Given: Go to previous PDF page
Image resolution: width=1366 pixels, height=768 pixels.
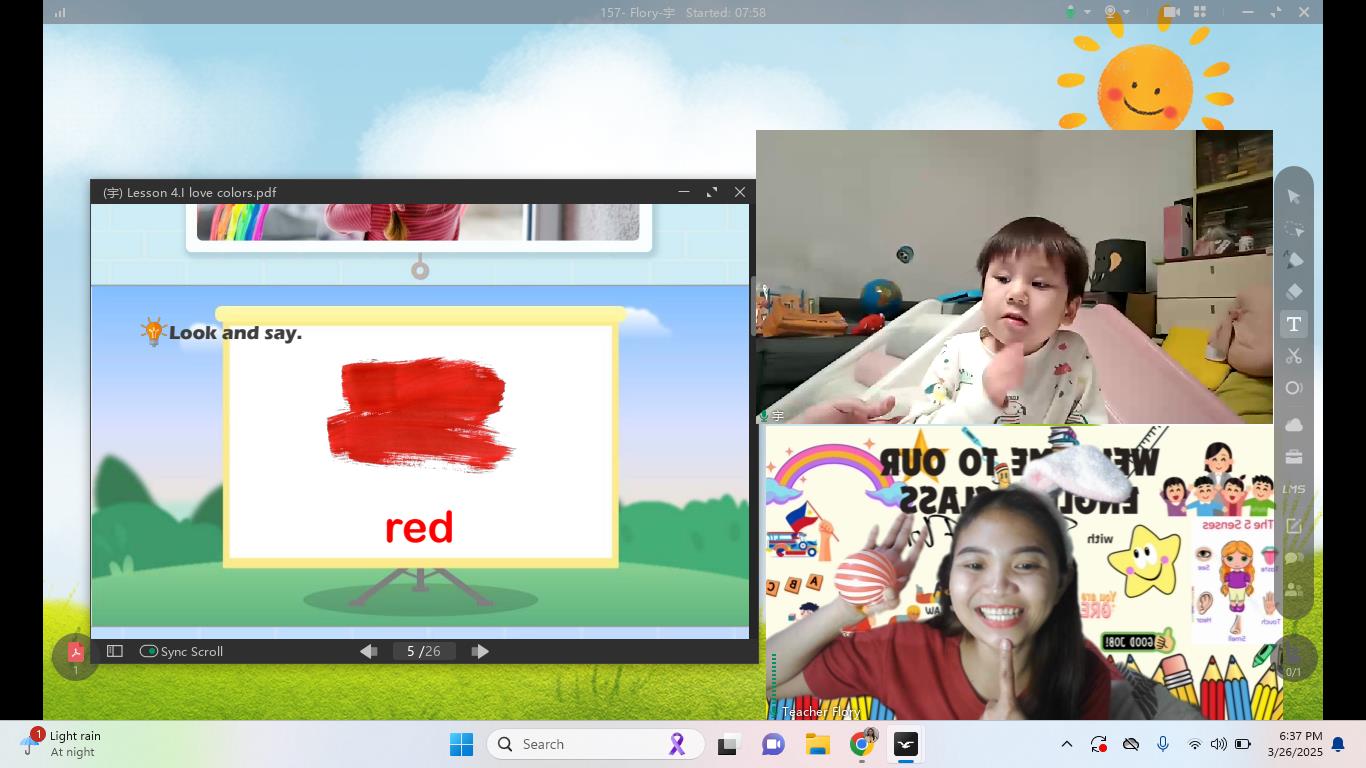Looking at the screenshot, I should [368, 651].
